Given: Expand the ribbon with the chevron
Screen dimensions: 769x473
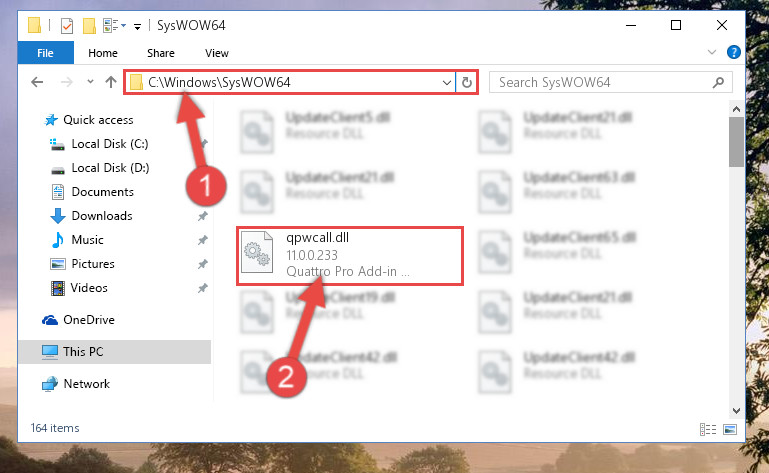Looking at the screenshot, I should pyautogui.click(x=712, y=52).
